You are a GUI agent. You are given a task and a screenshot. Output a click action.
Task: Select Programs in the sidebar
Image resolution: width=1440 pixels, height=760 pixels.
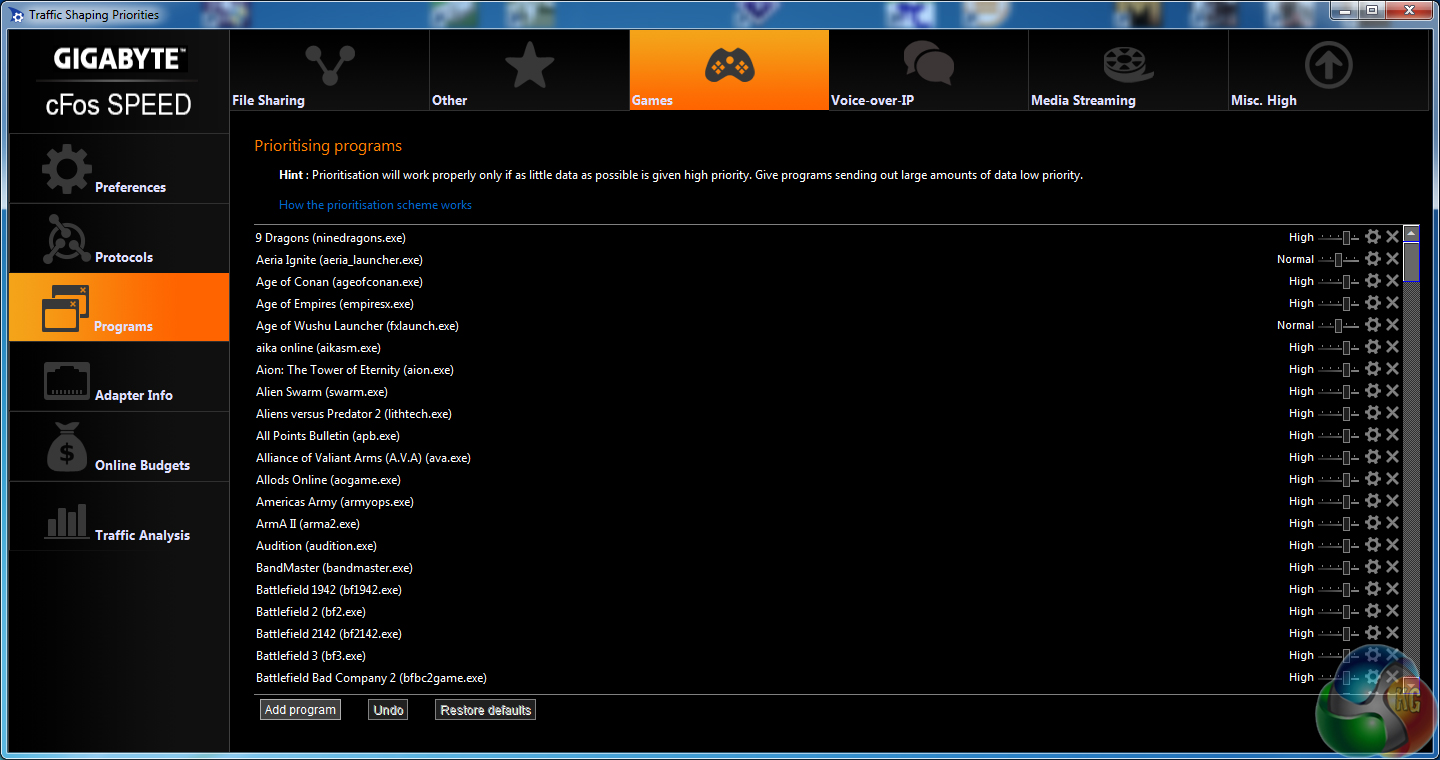tap(119, 308)
